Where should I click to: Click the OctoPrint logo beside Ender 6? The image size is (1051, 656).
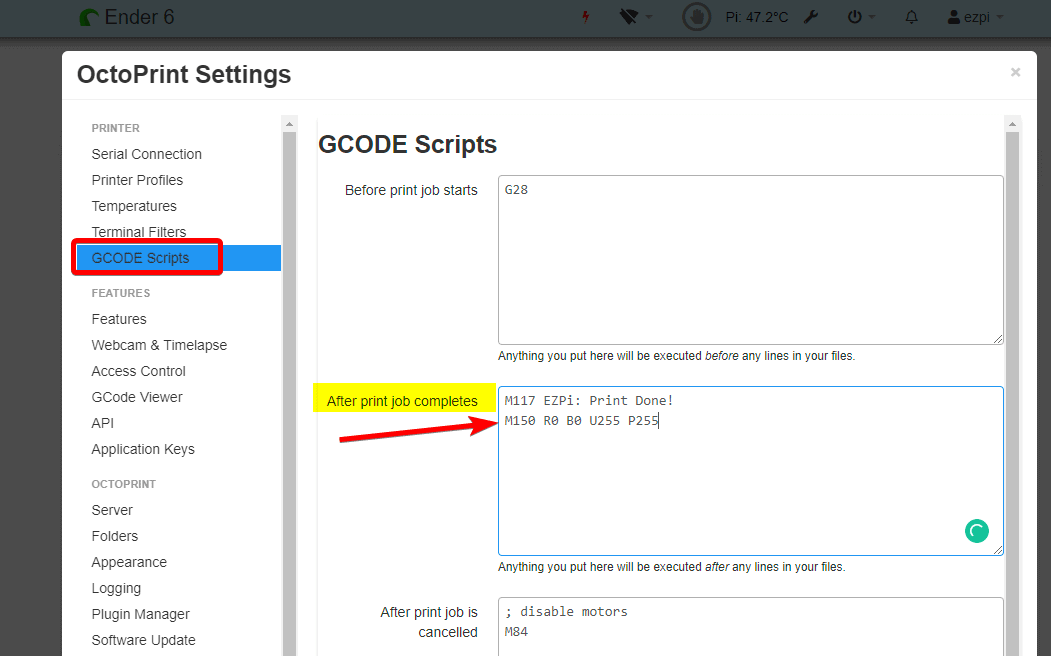(88, 17)
